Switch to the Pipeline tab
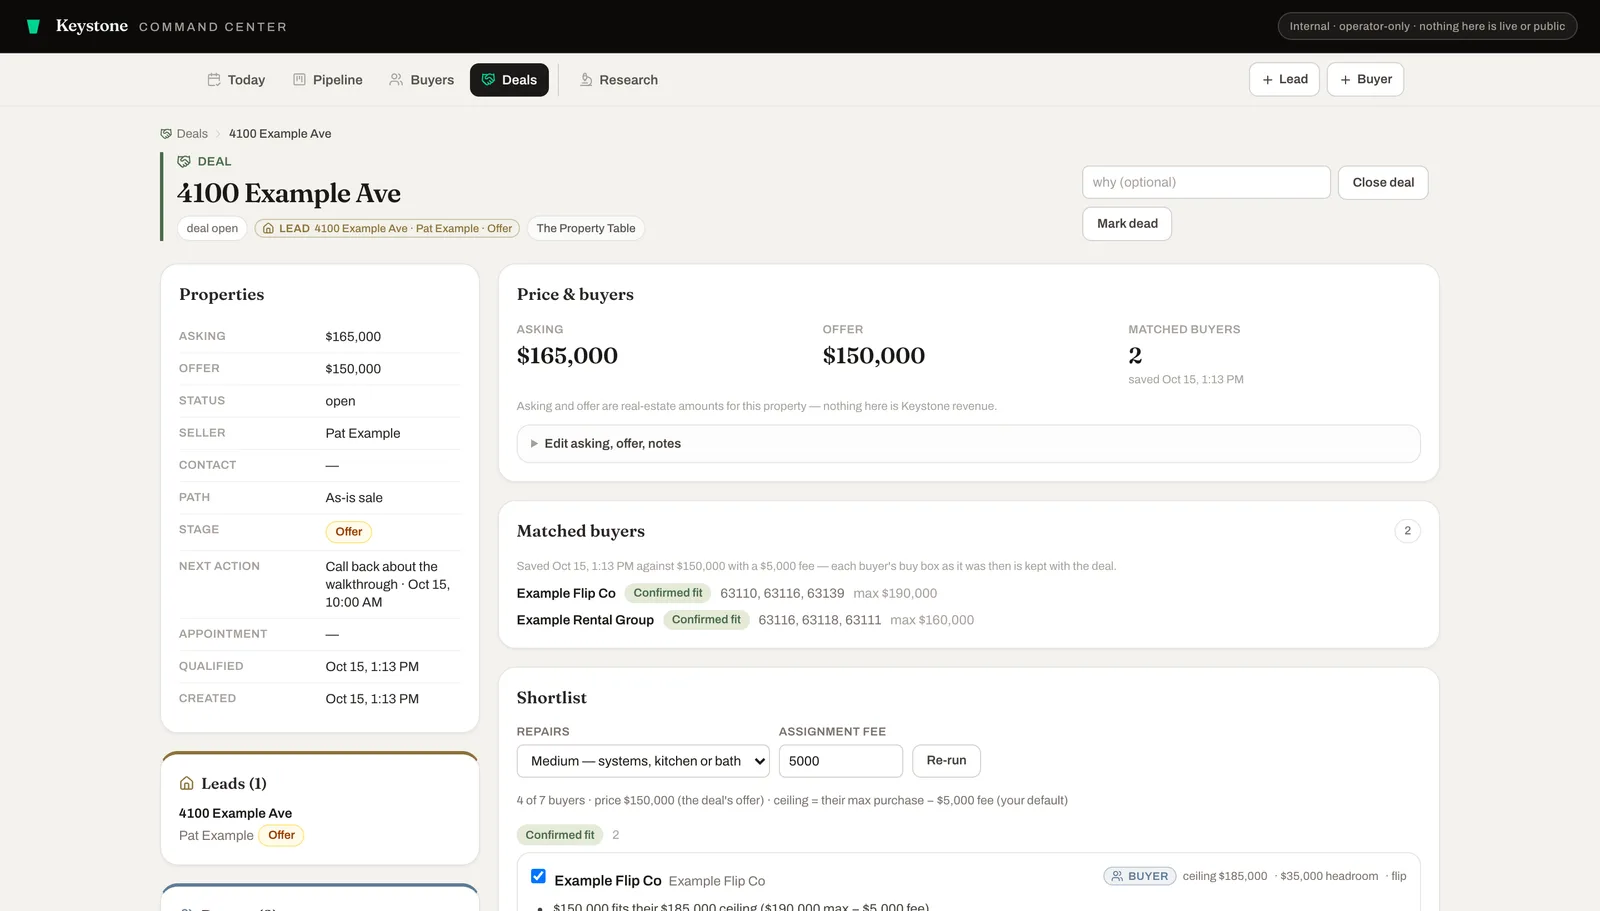This screenshot has height=911, width=1600. coord(327,80)
